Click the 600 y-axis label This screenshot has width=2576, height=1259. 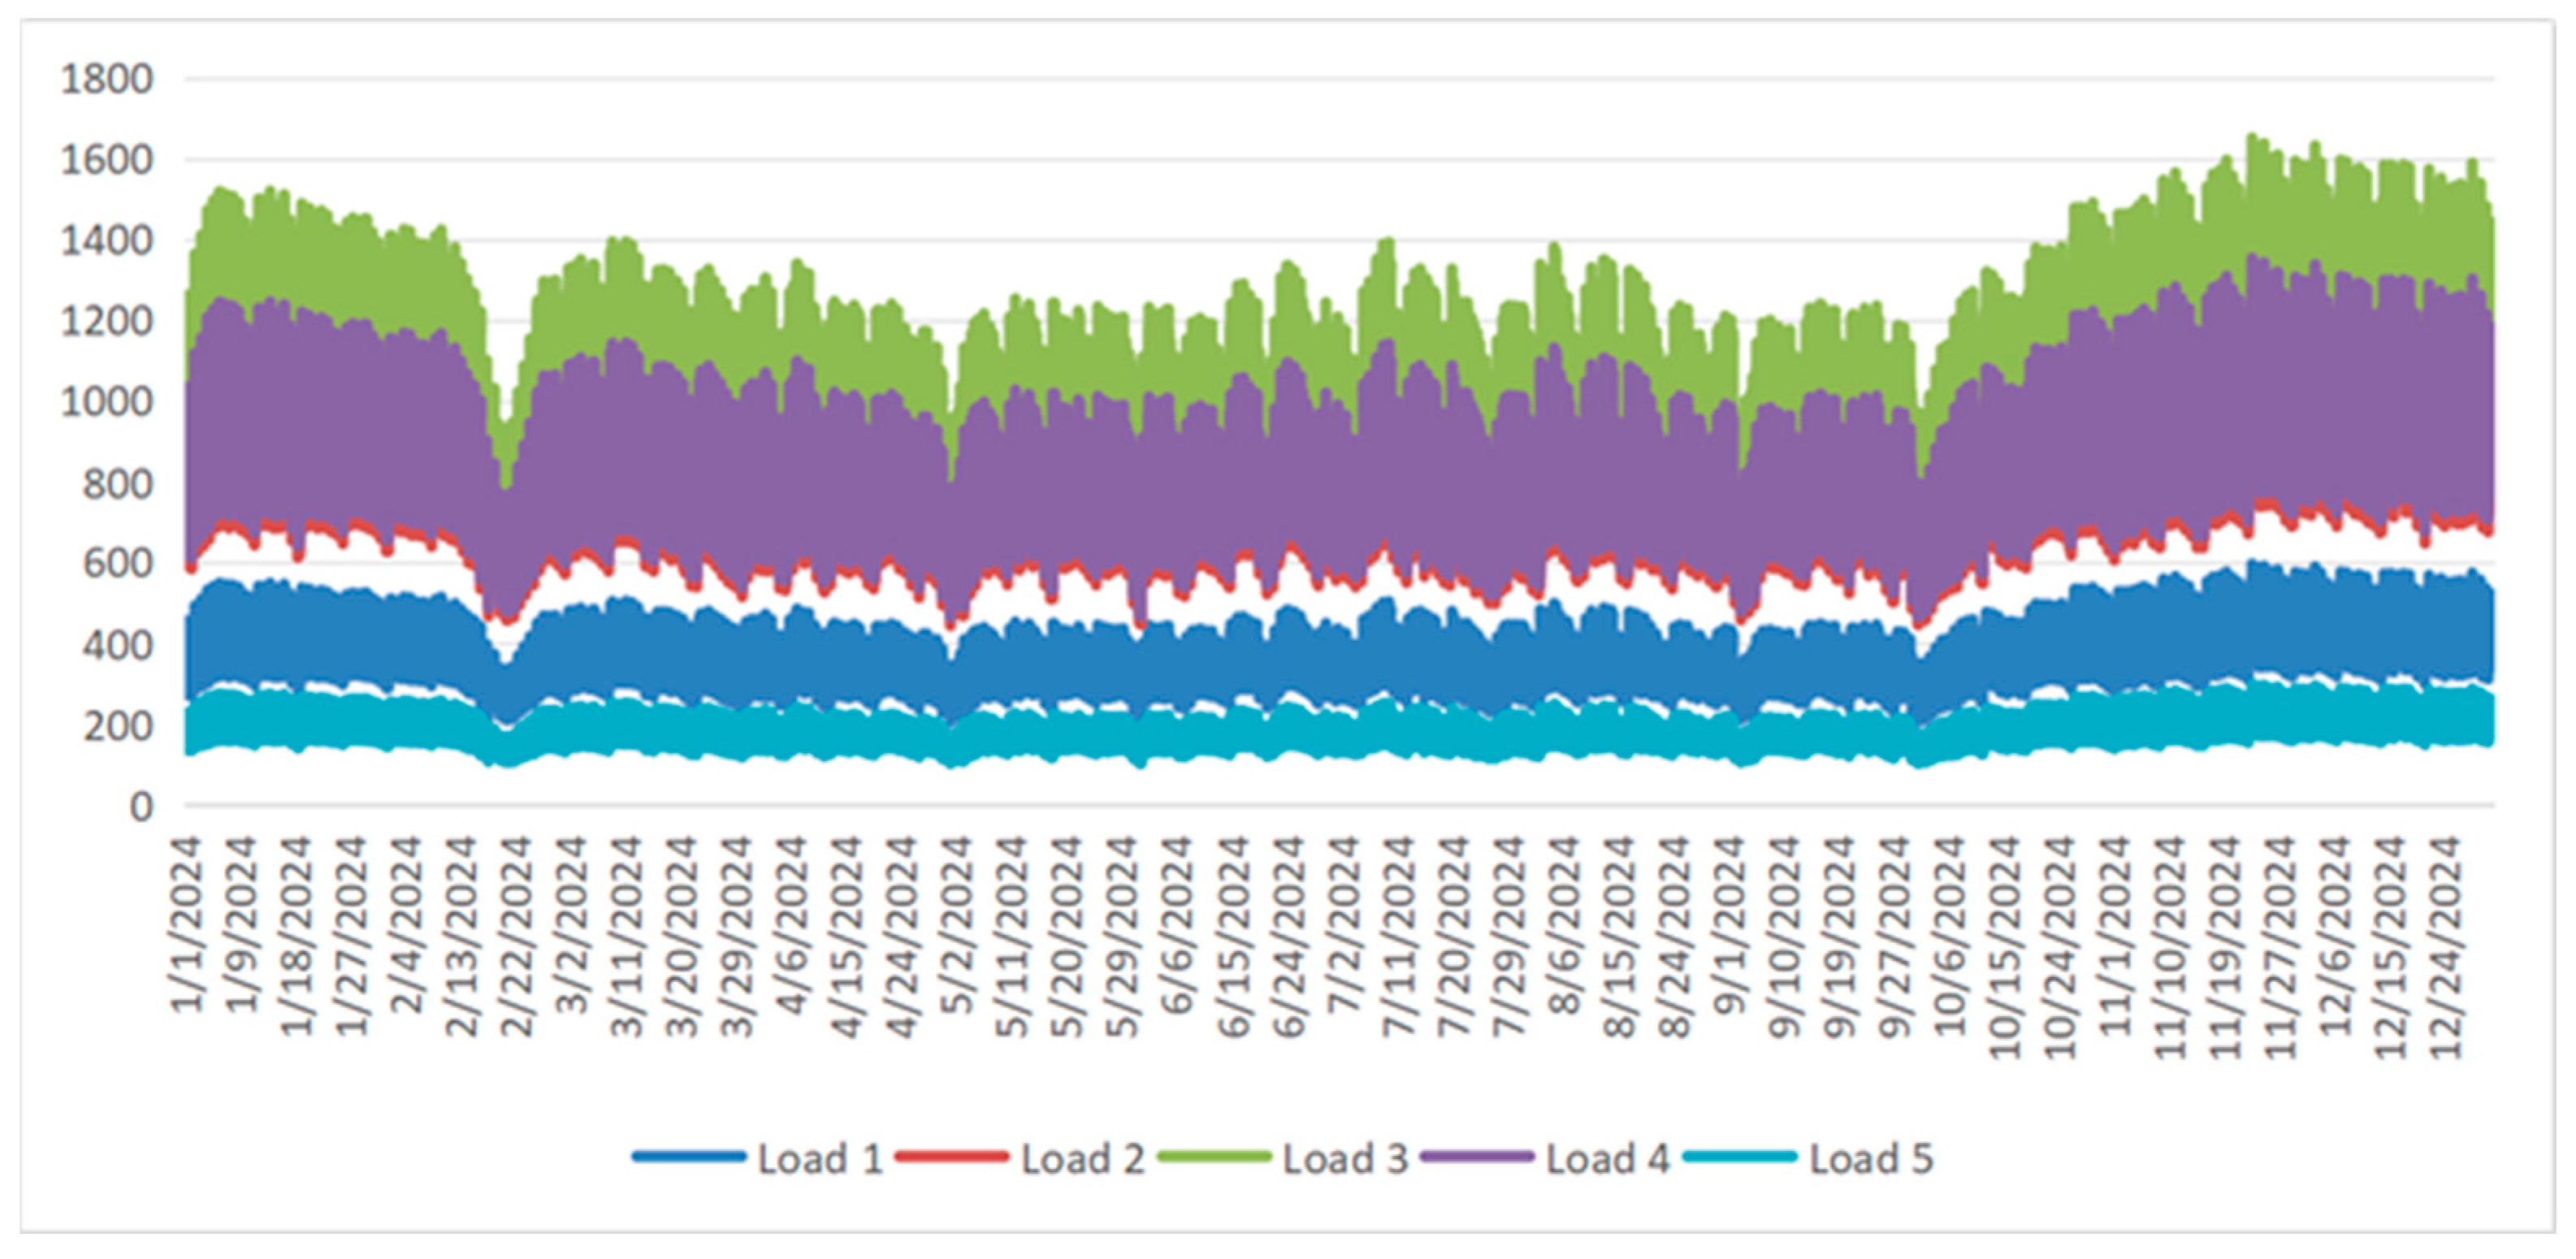coord(118,564)
